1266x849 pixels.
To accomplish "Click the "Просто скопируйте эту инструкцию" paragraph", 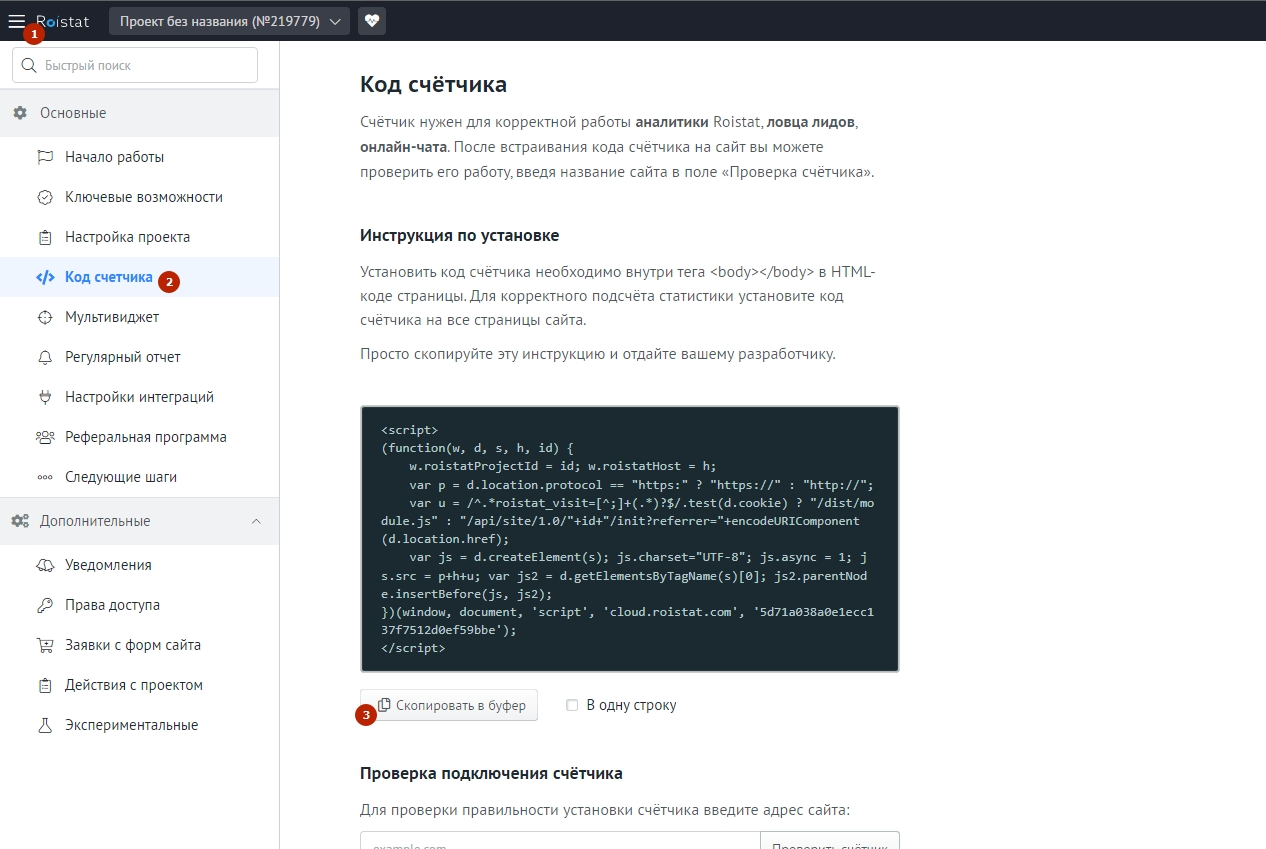I will coord(597,354).
